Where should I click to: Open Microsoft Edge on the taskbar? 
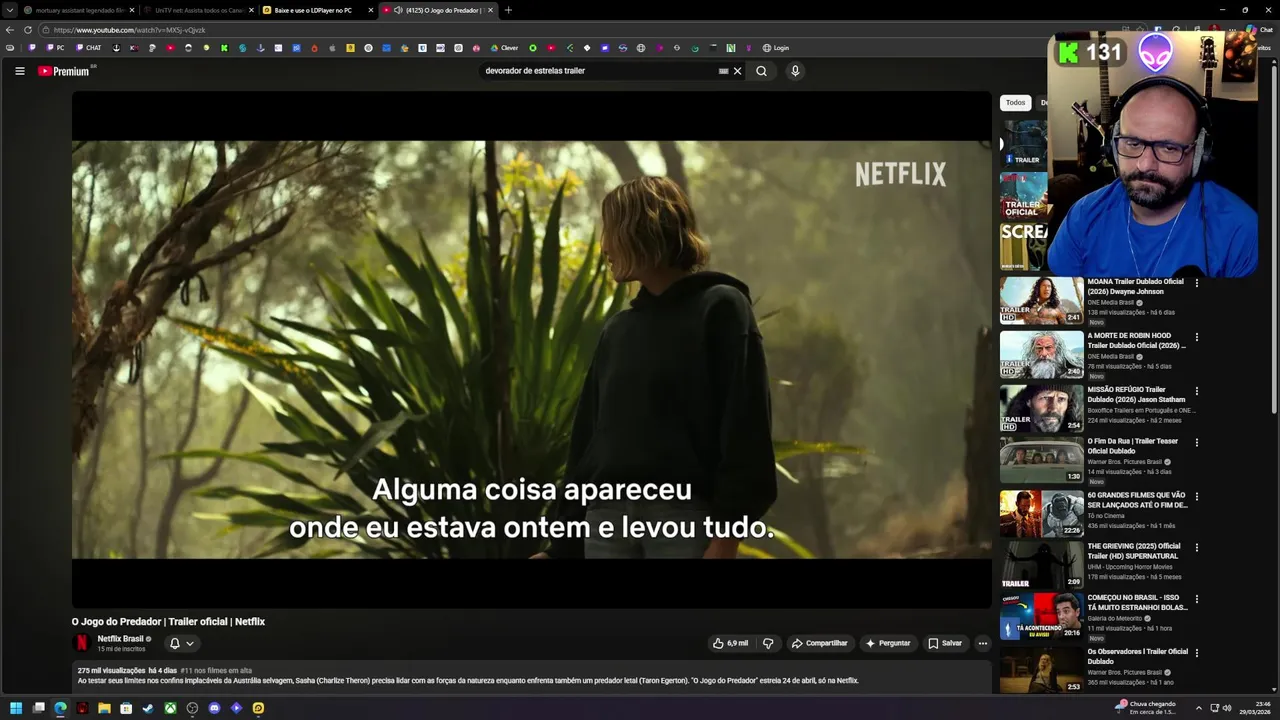pos(60,708)
